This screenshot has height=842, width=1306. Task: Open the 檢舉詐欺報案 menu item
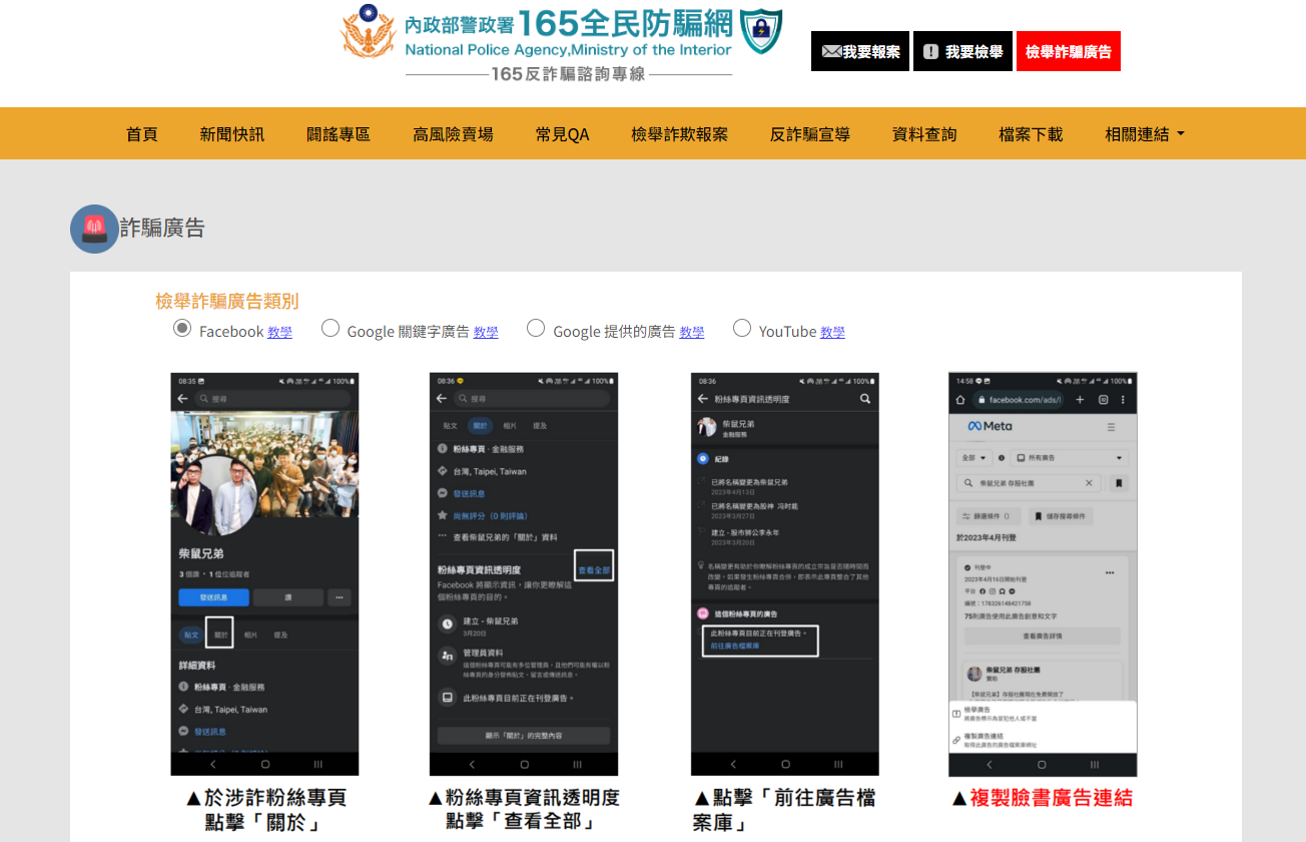click(680, 134)
